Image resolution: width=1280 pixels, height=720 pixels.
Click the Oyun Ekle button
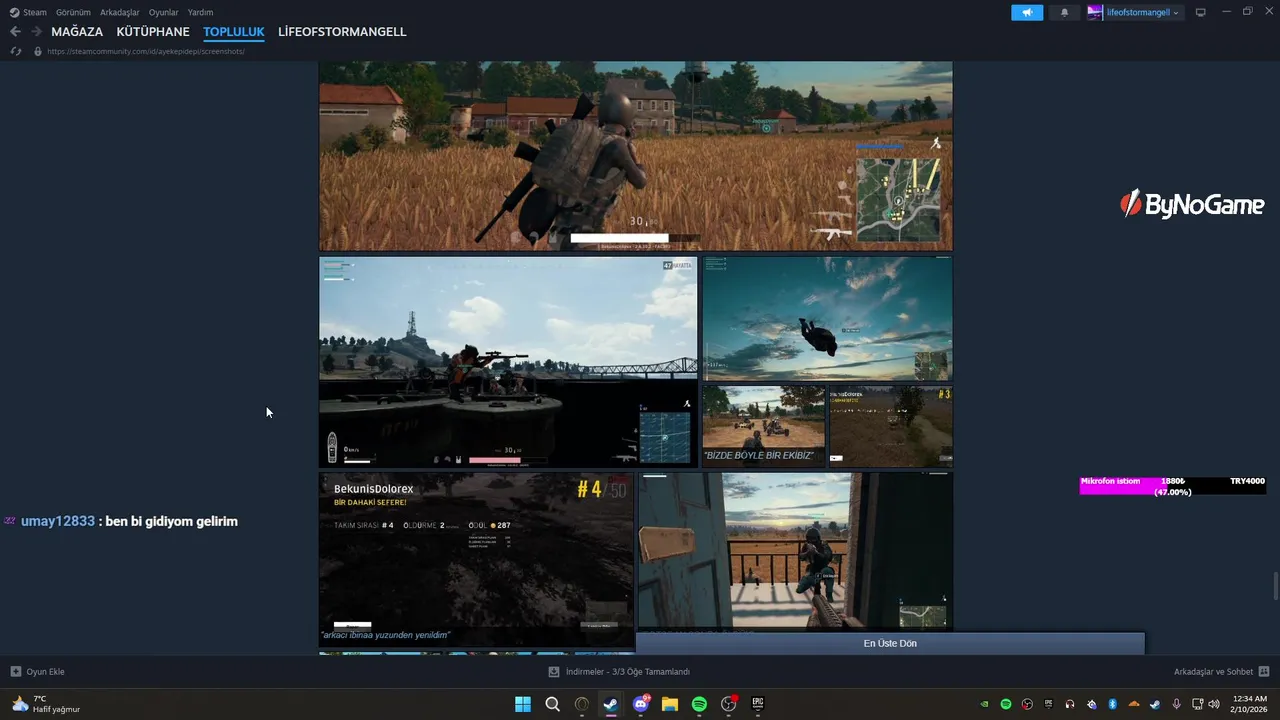[x=38, y=672]
